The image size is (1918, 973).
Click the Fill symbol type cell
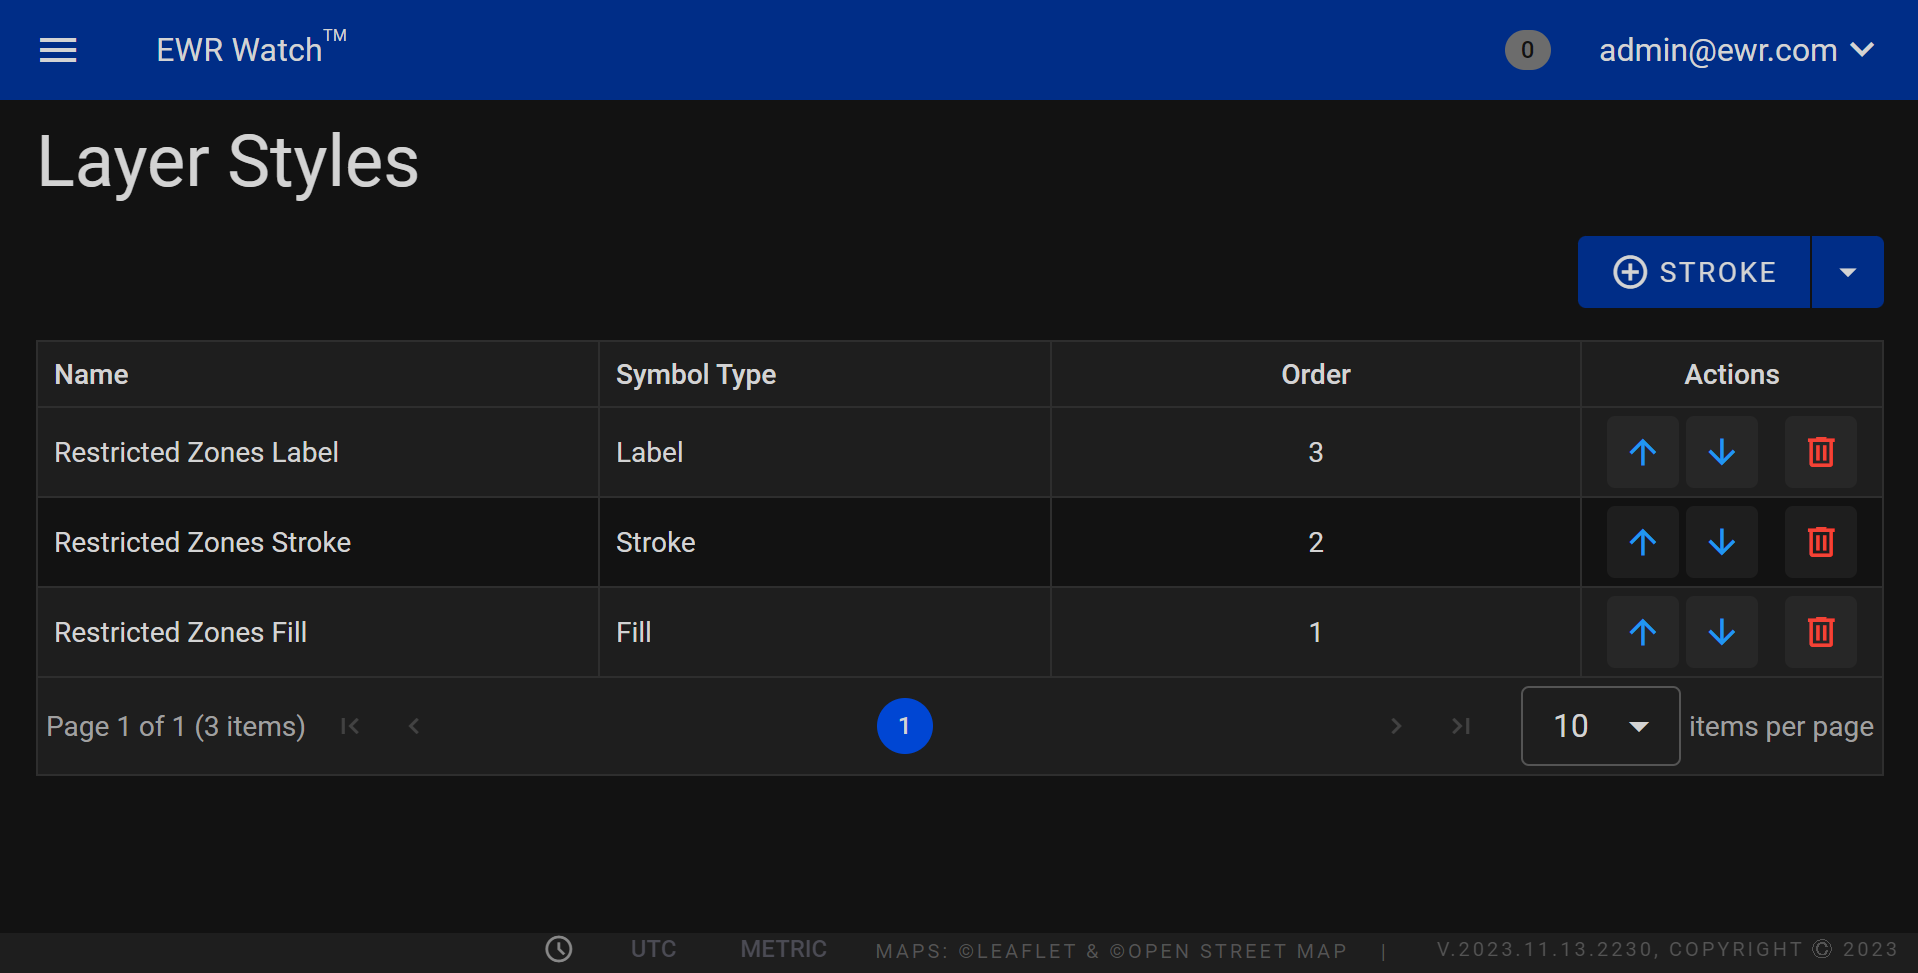(825, 632)
